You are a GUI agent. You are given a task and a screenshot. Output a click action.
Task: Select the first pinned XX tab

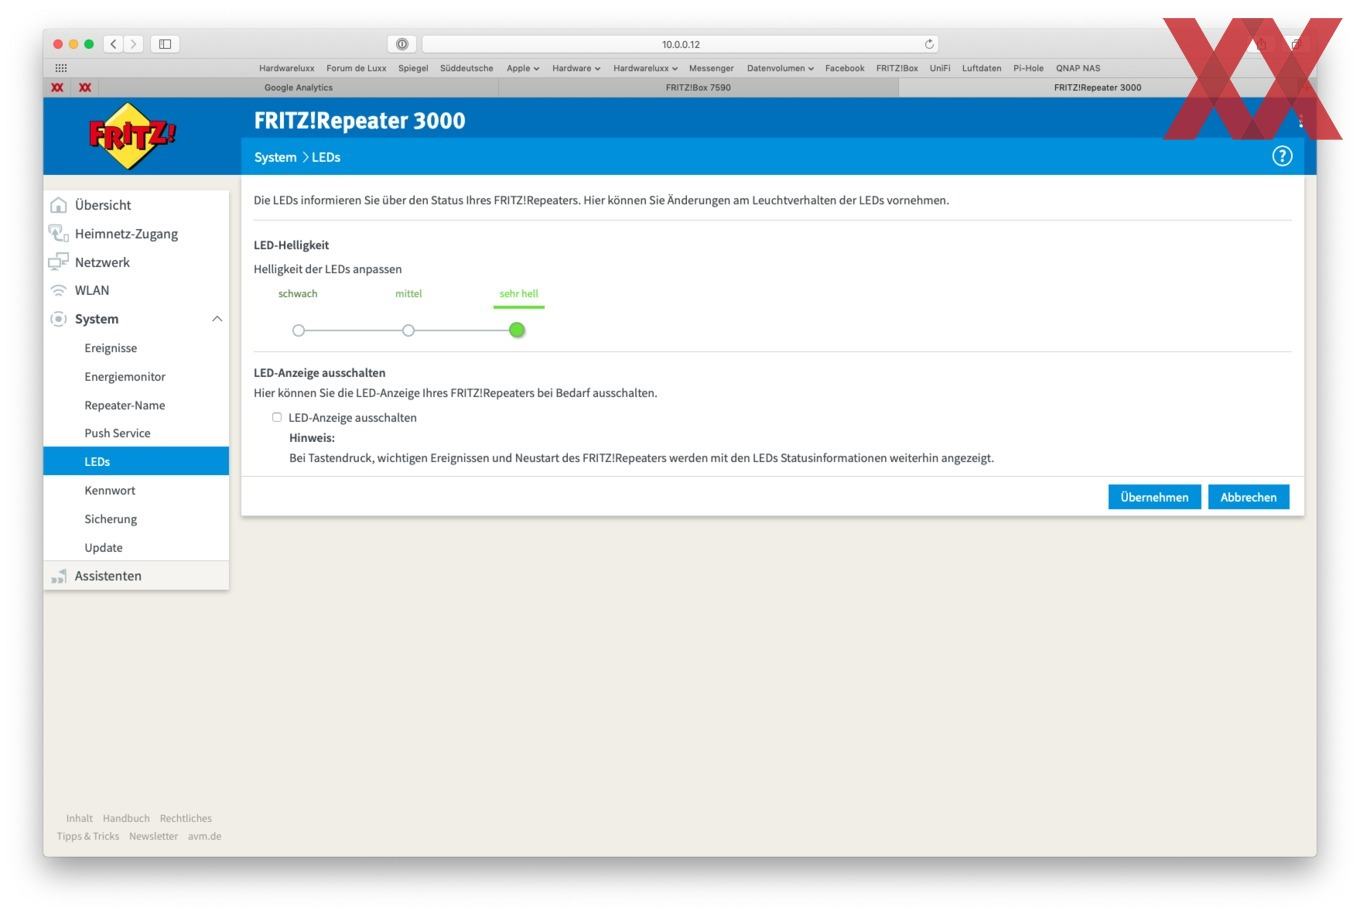pyautogui.click(x=57, y=87)
